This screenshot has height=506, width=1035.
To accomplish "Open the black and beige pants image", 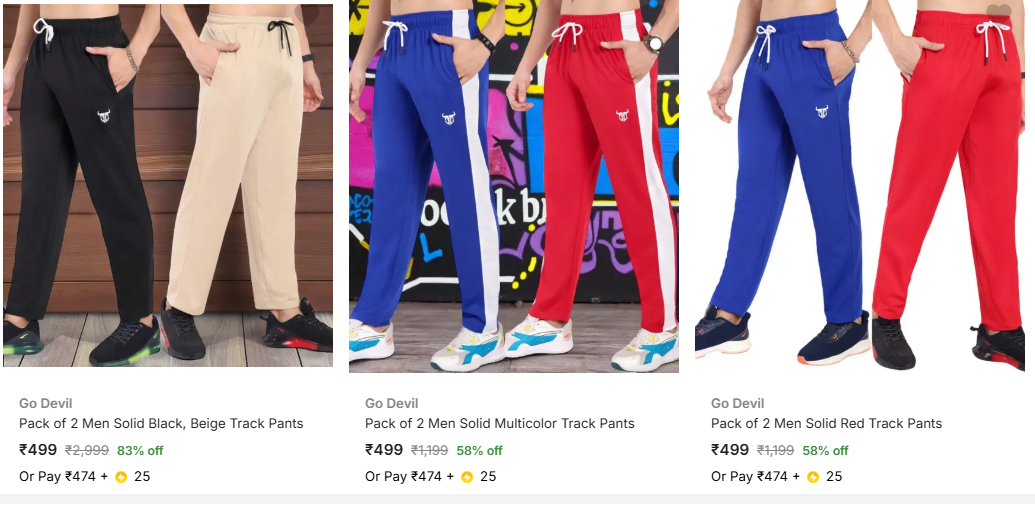I will 168,185.
